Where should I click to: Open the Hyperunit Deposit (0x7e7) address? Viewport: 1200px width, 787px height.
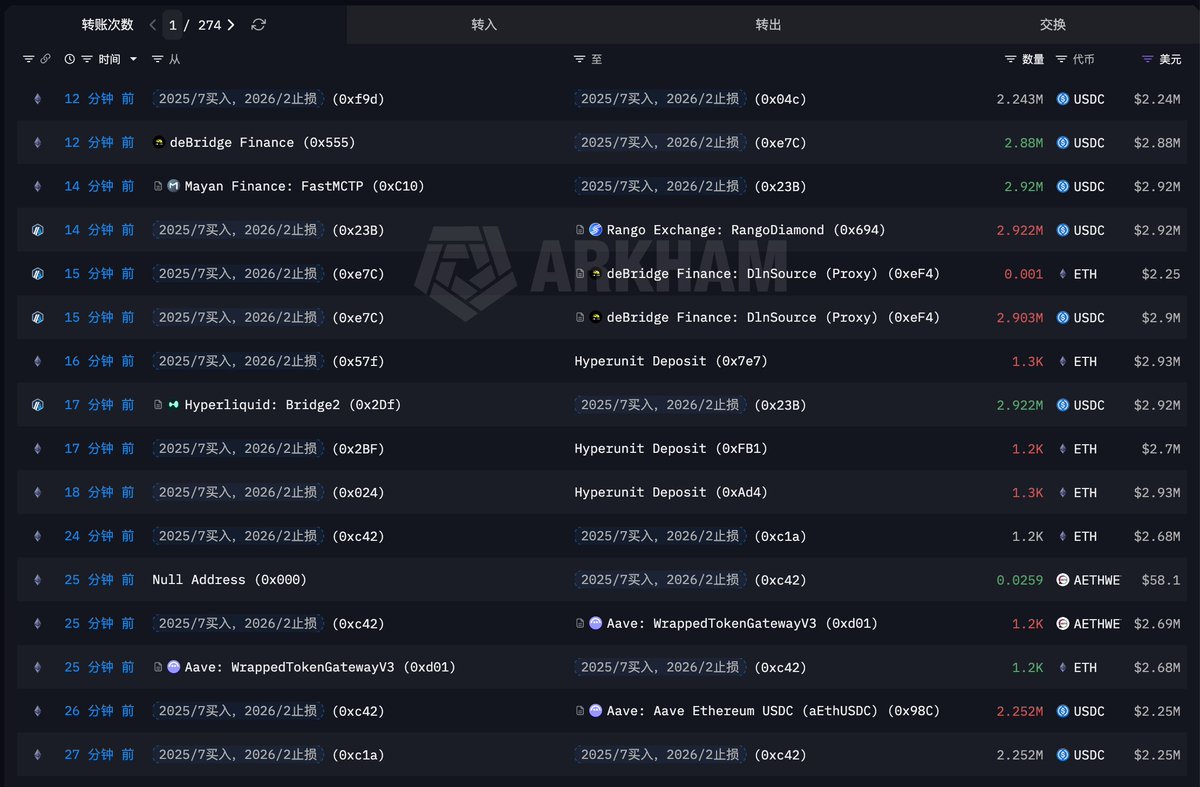(x=671, y=361)
